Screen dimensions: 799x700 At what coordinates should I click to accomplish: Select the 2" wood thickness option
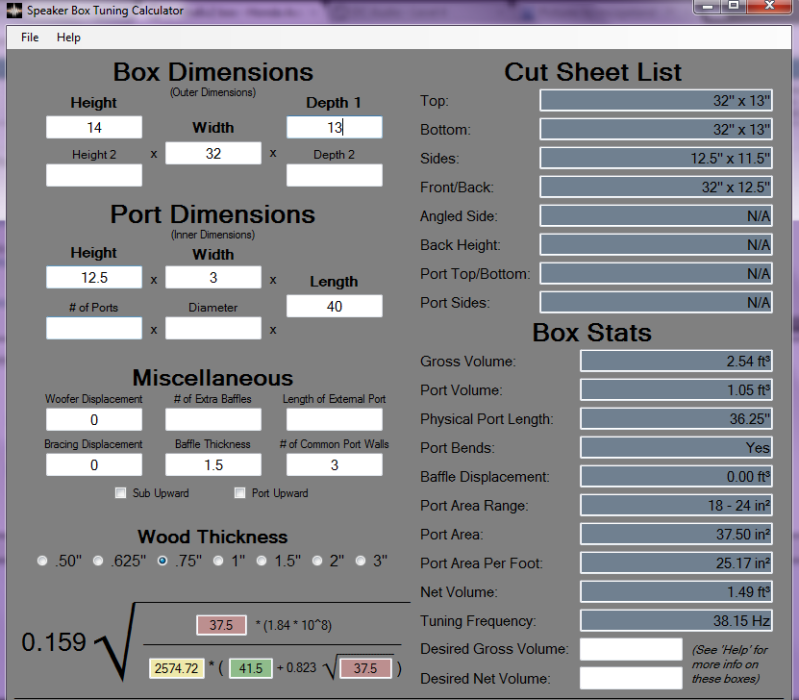point(317,561)
